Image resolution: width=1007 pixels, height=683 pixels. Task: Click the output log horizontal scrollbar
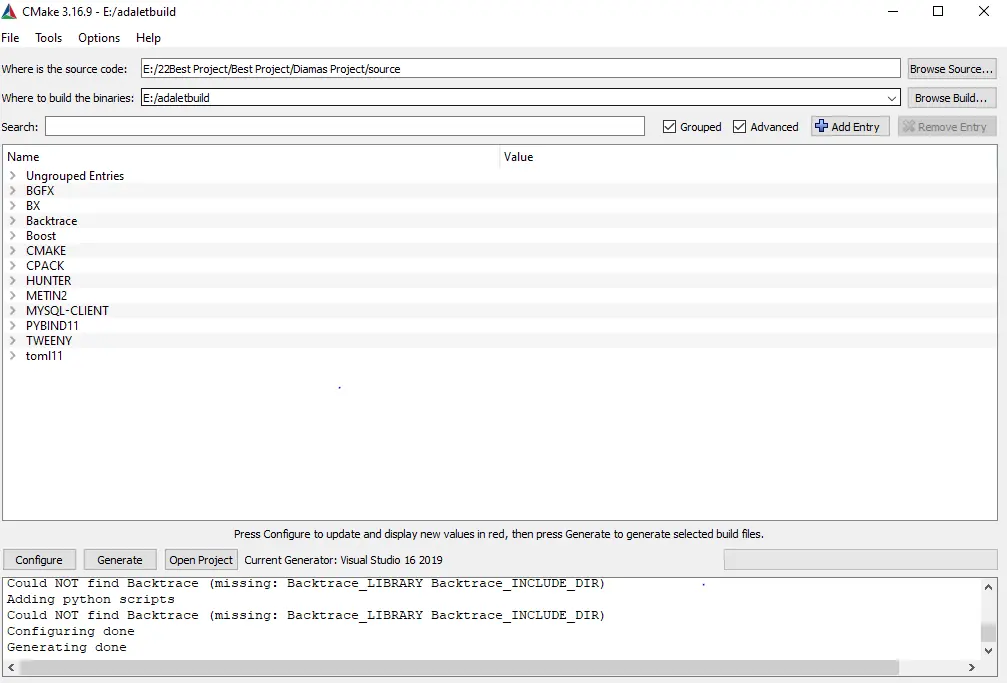(459, 667)
